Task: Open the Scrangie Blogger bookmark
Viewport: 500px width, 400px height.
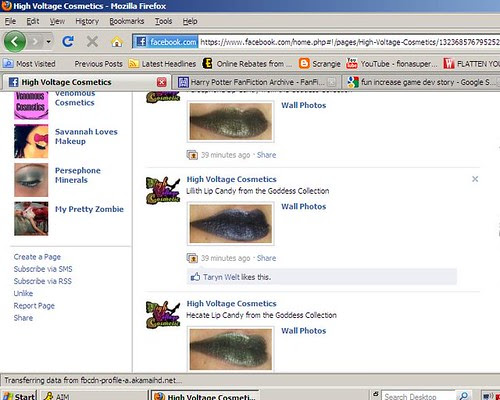Action: point(319,63)
